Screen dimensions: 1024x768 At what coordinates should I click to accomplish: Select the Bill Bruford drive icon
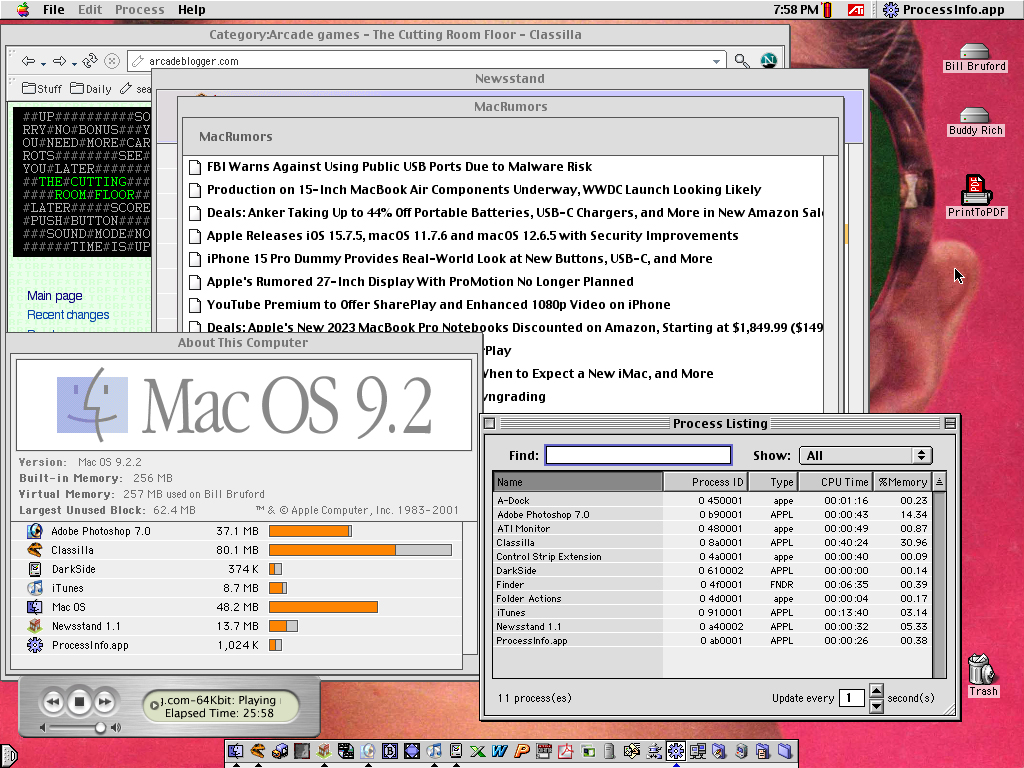click(975, 58)
